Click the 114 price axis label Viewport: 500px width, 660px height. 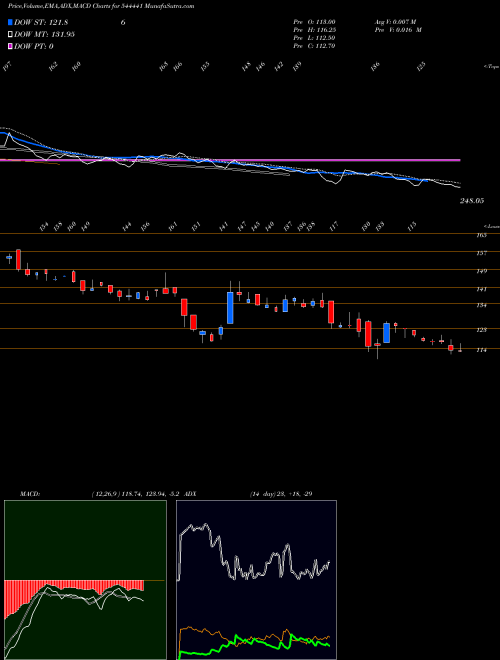pos(481,350)
